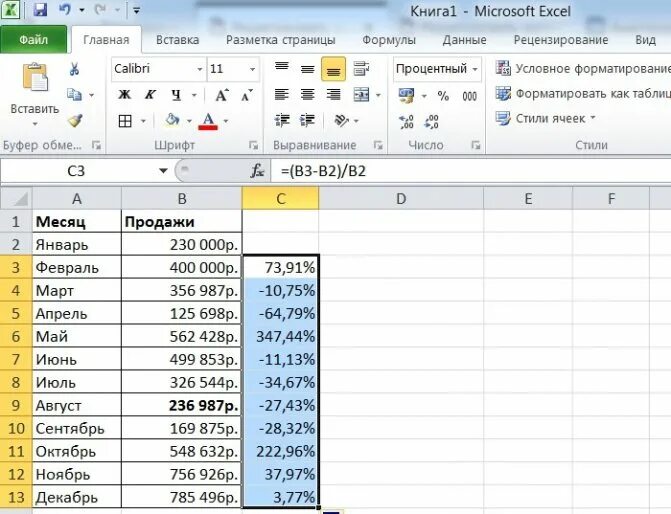Open Форматировать как таблицу menu
This screenshot has height=514, width=671.
583,93
